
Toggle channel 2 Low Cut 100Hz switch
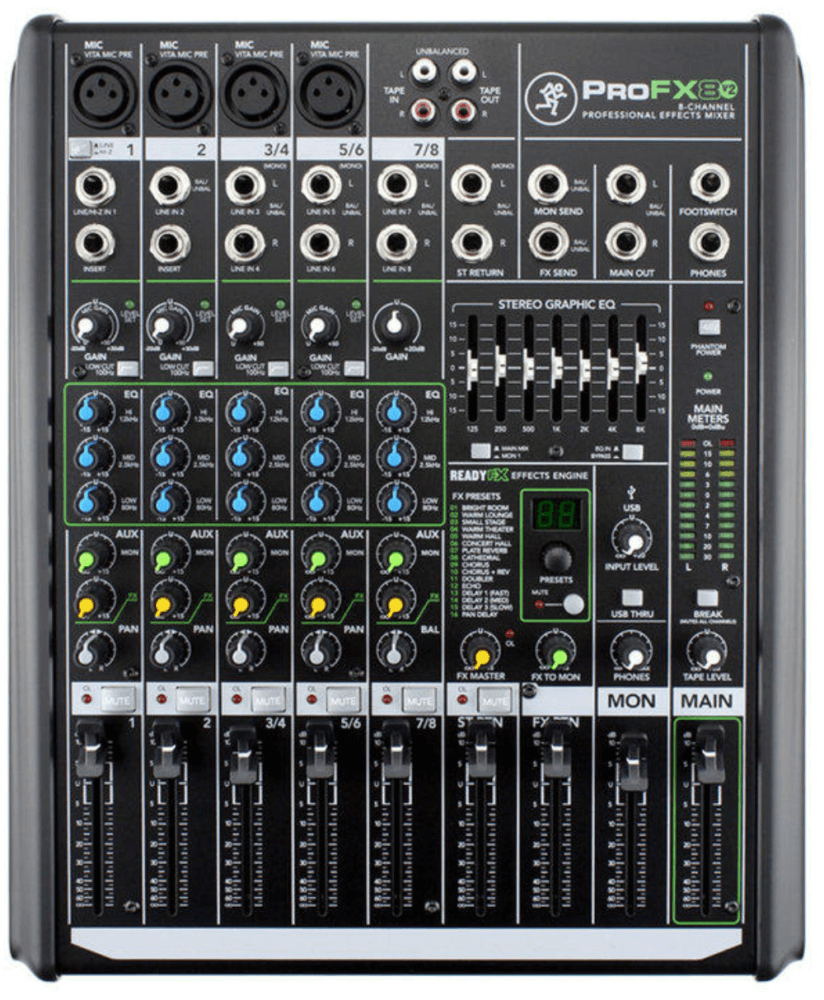tap(203, 368)
